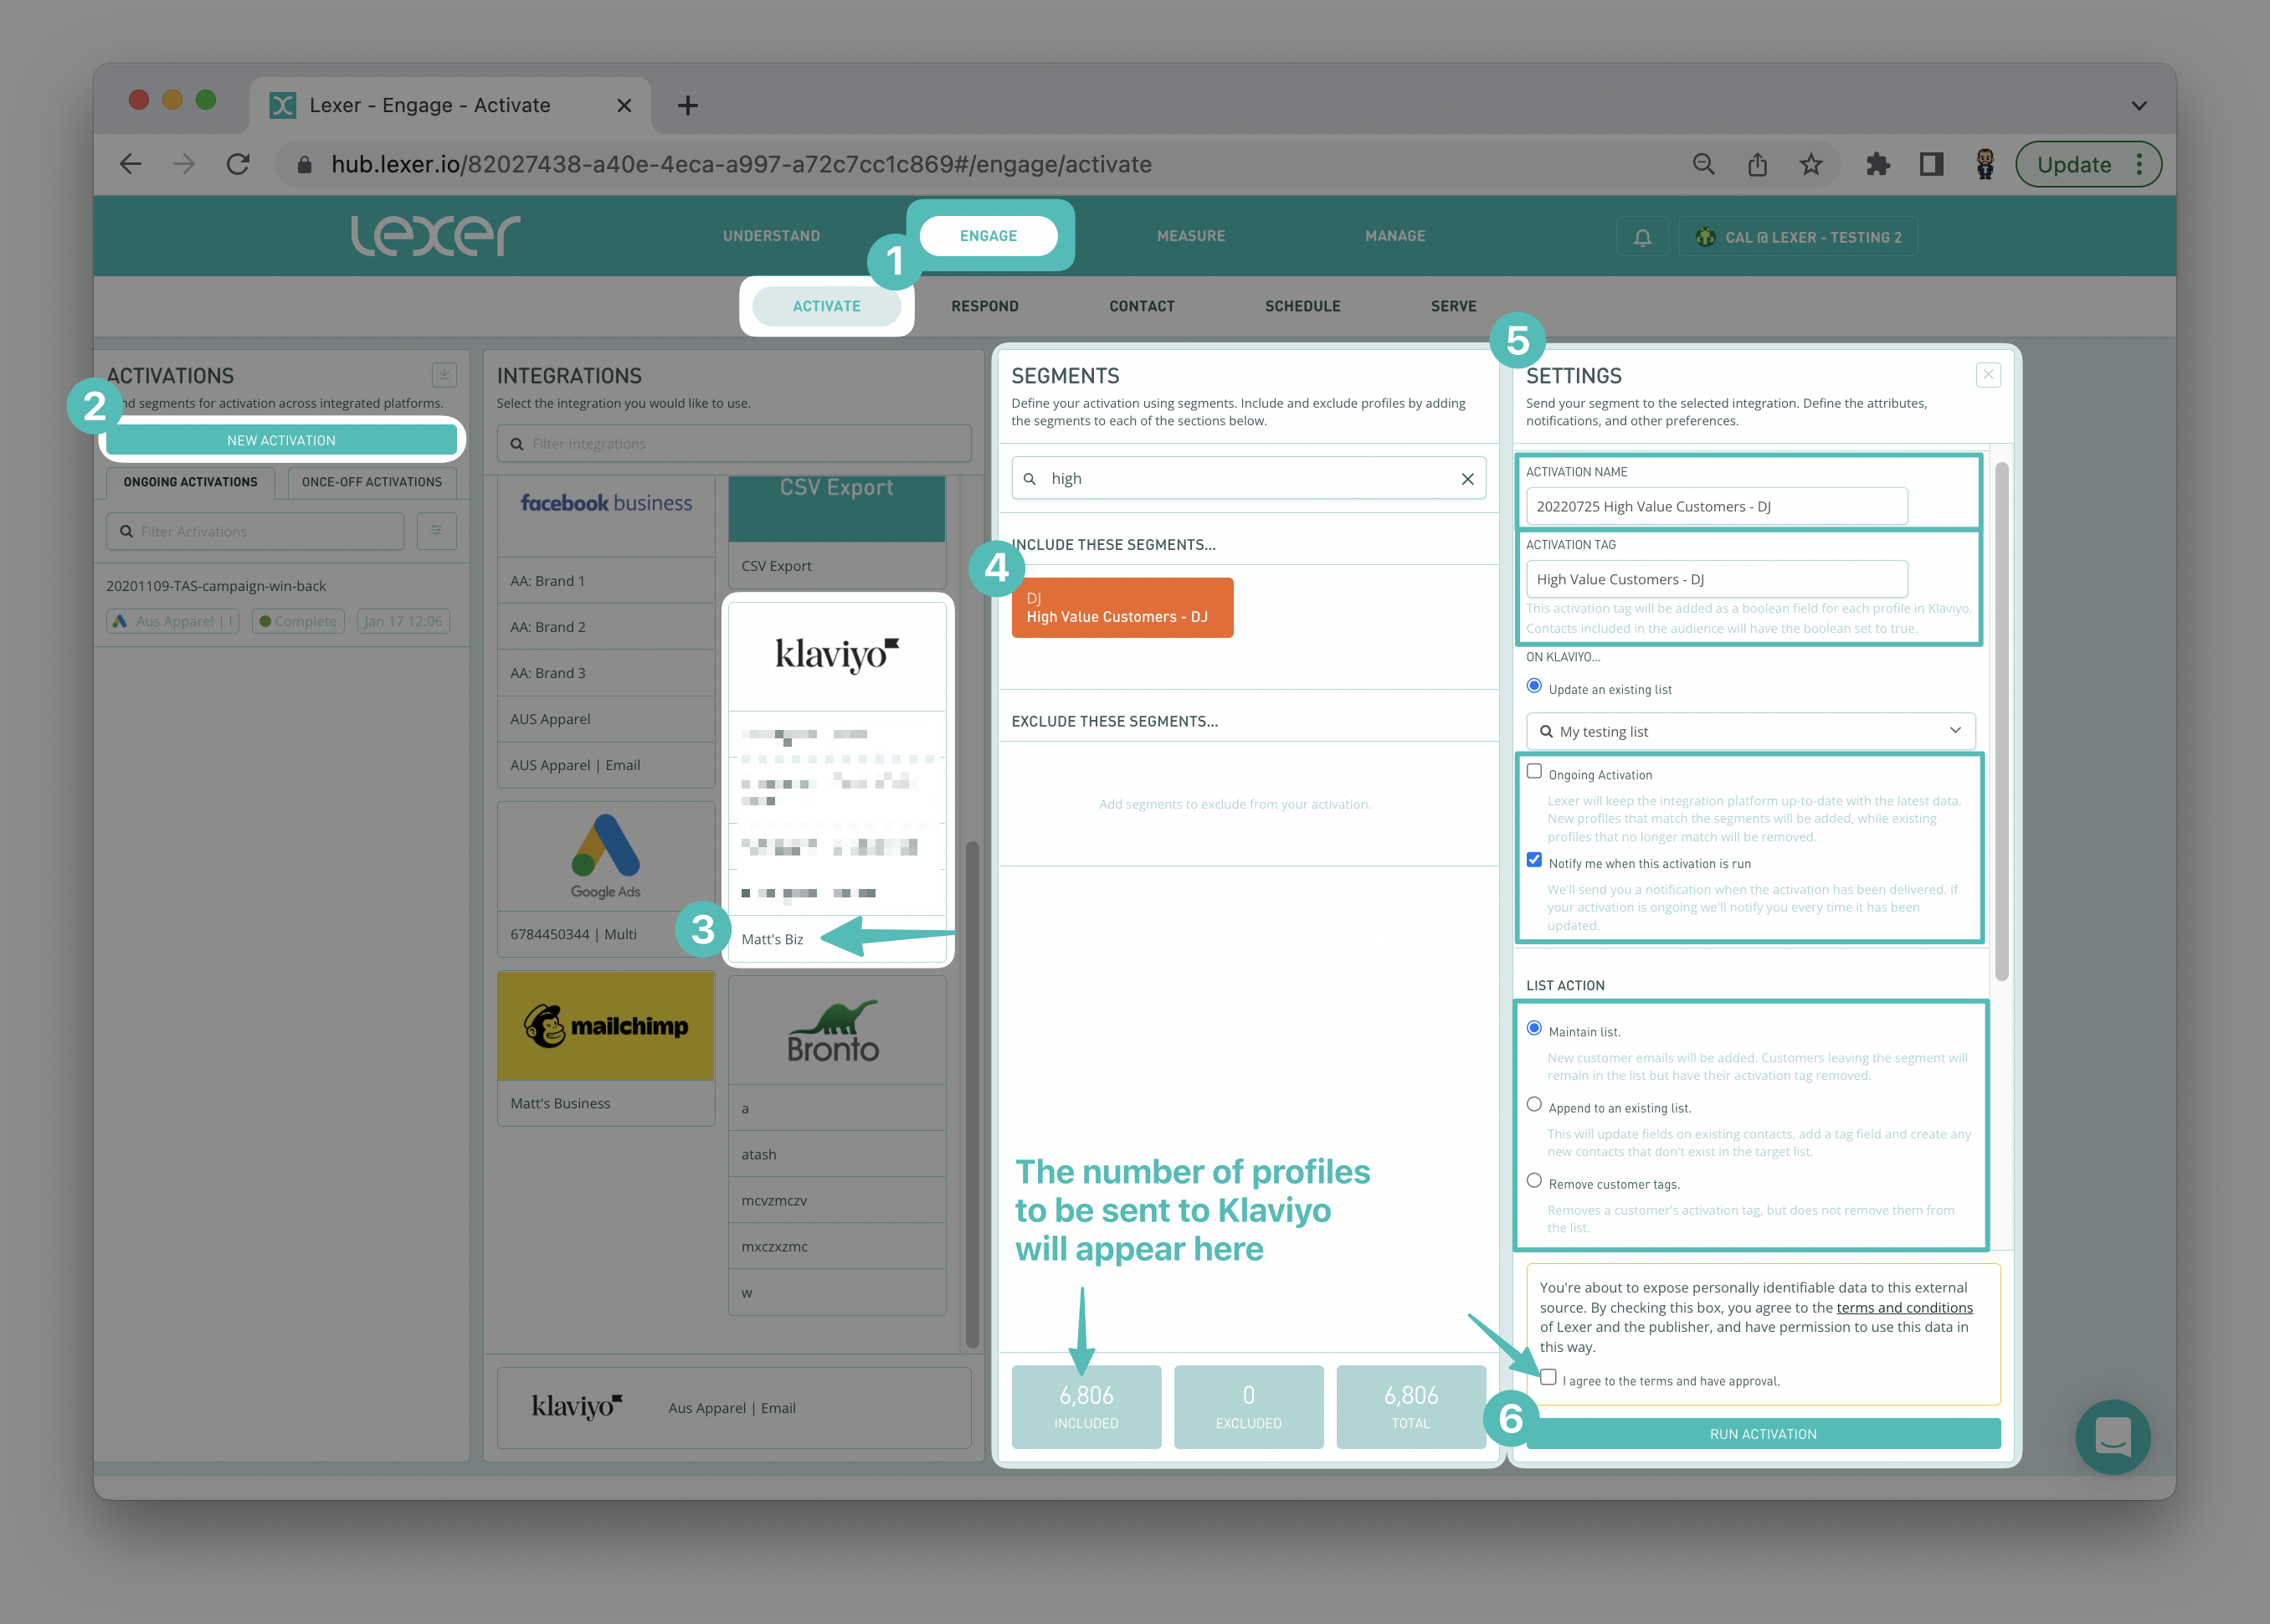Select Append to an existing list option
Image resolution: width=2270 pixels, height=1624 pixels.
[x=1534, y=1105]
